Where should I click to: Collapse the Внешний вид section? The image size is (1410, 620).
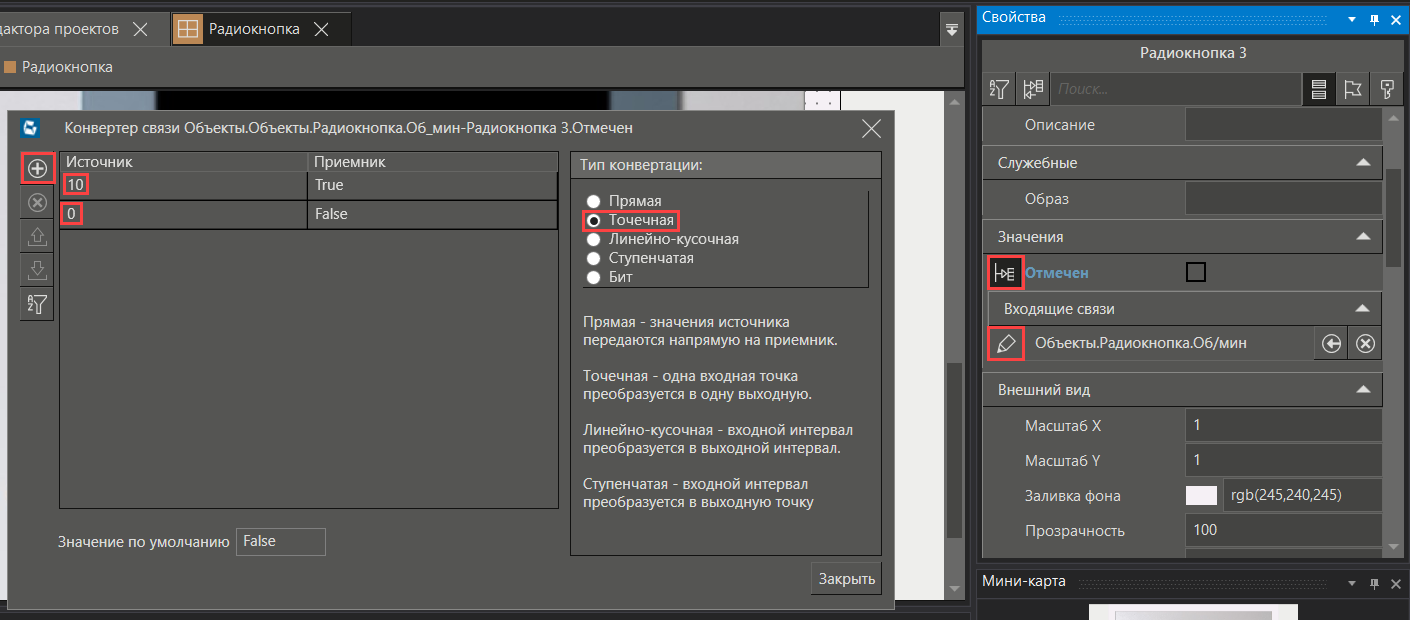point(1362,390)
